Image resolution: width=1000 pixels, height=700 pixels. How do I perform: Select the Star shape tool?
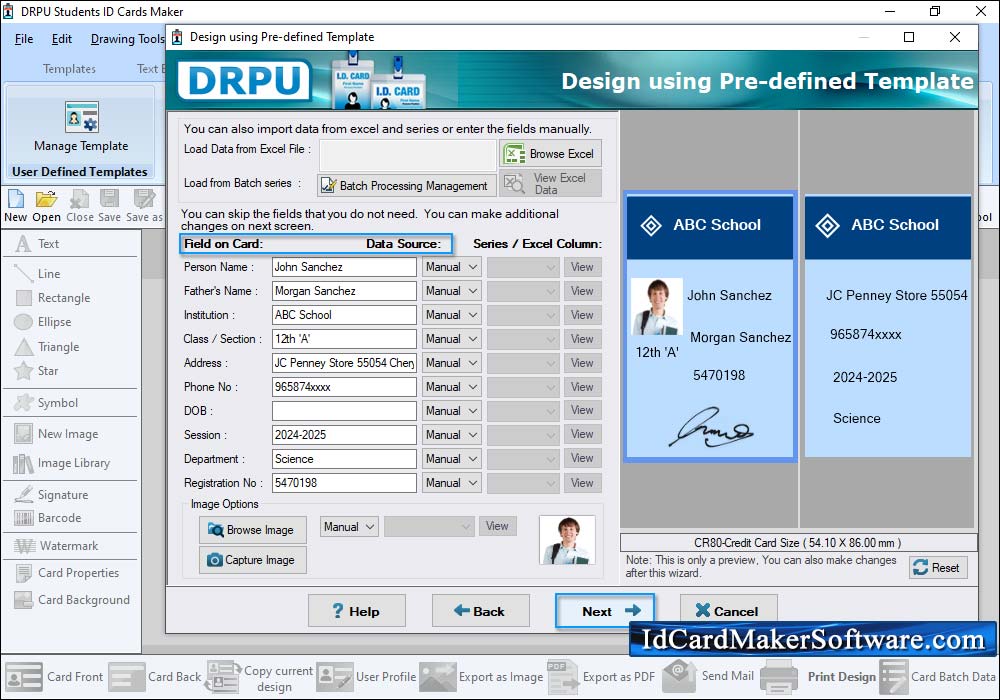[x=36, y=371]
